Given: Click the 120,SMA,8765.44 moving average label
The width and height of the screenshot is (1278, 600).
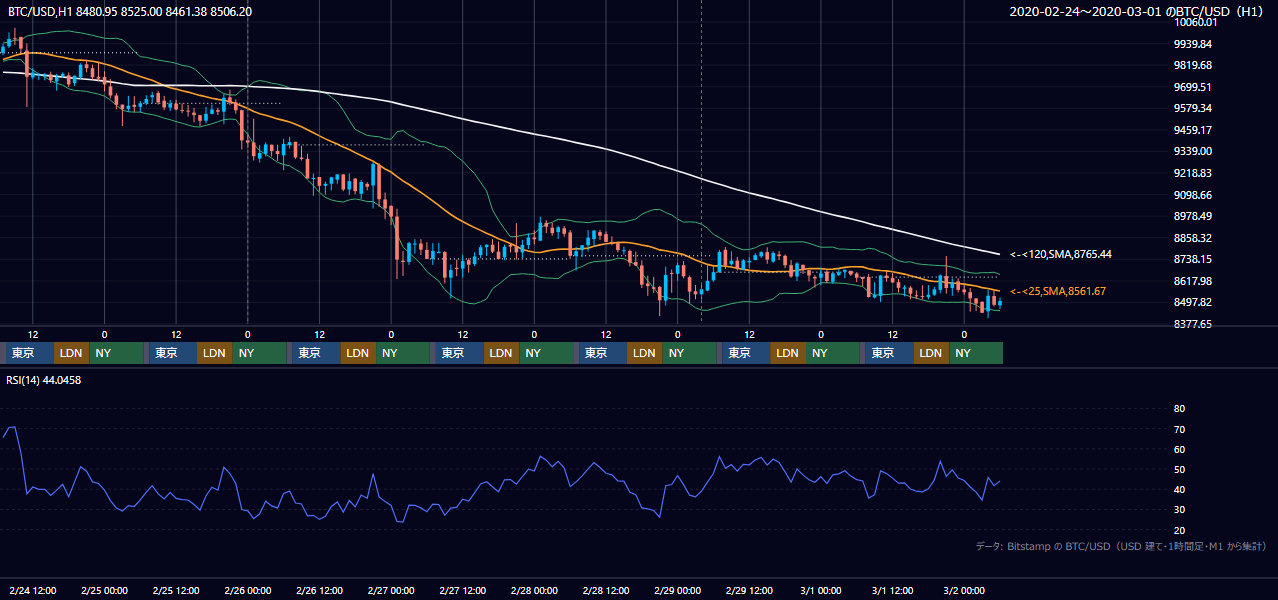Looking at the screenshot, I should 1061,255.
